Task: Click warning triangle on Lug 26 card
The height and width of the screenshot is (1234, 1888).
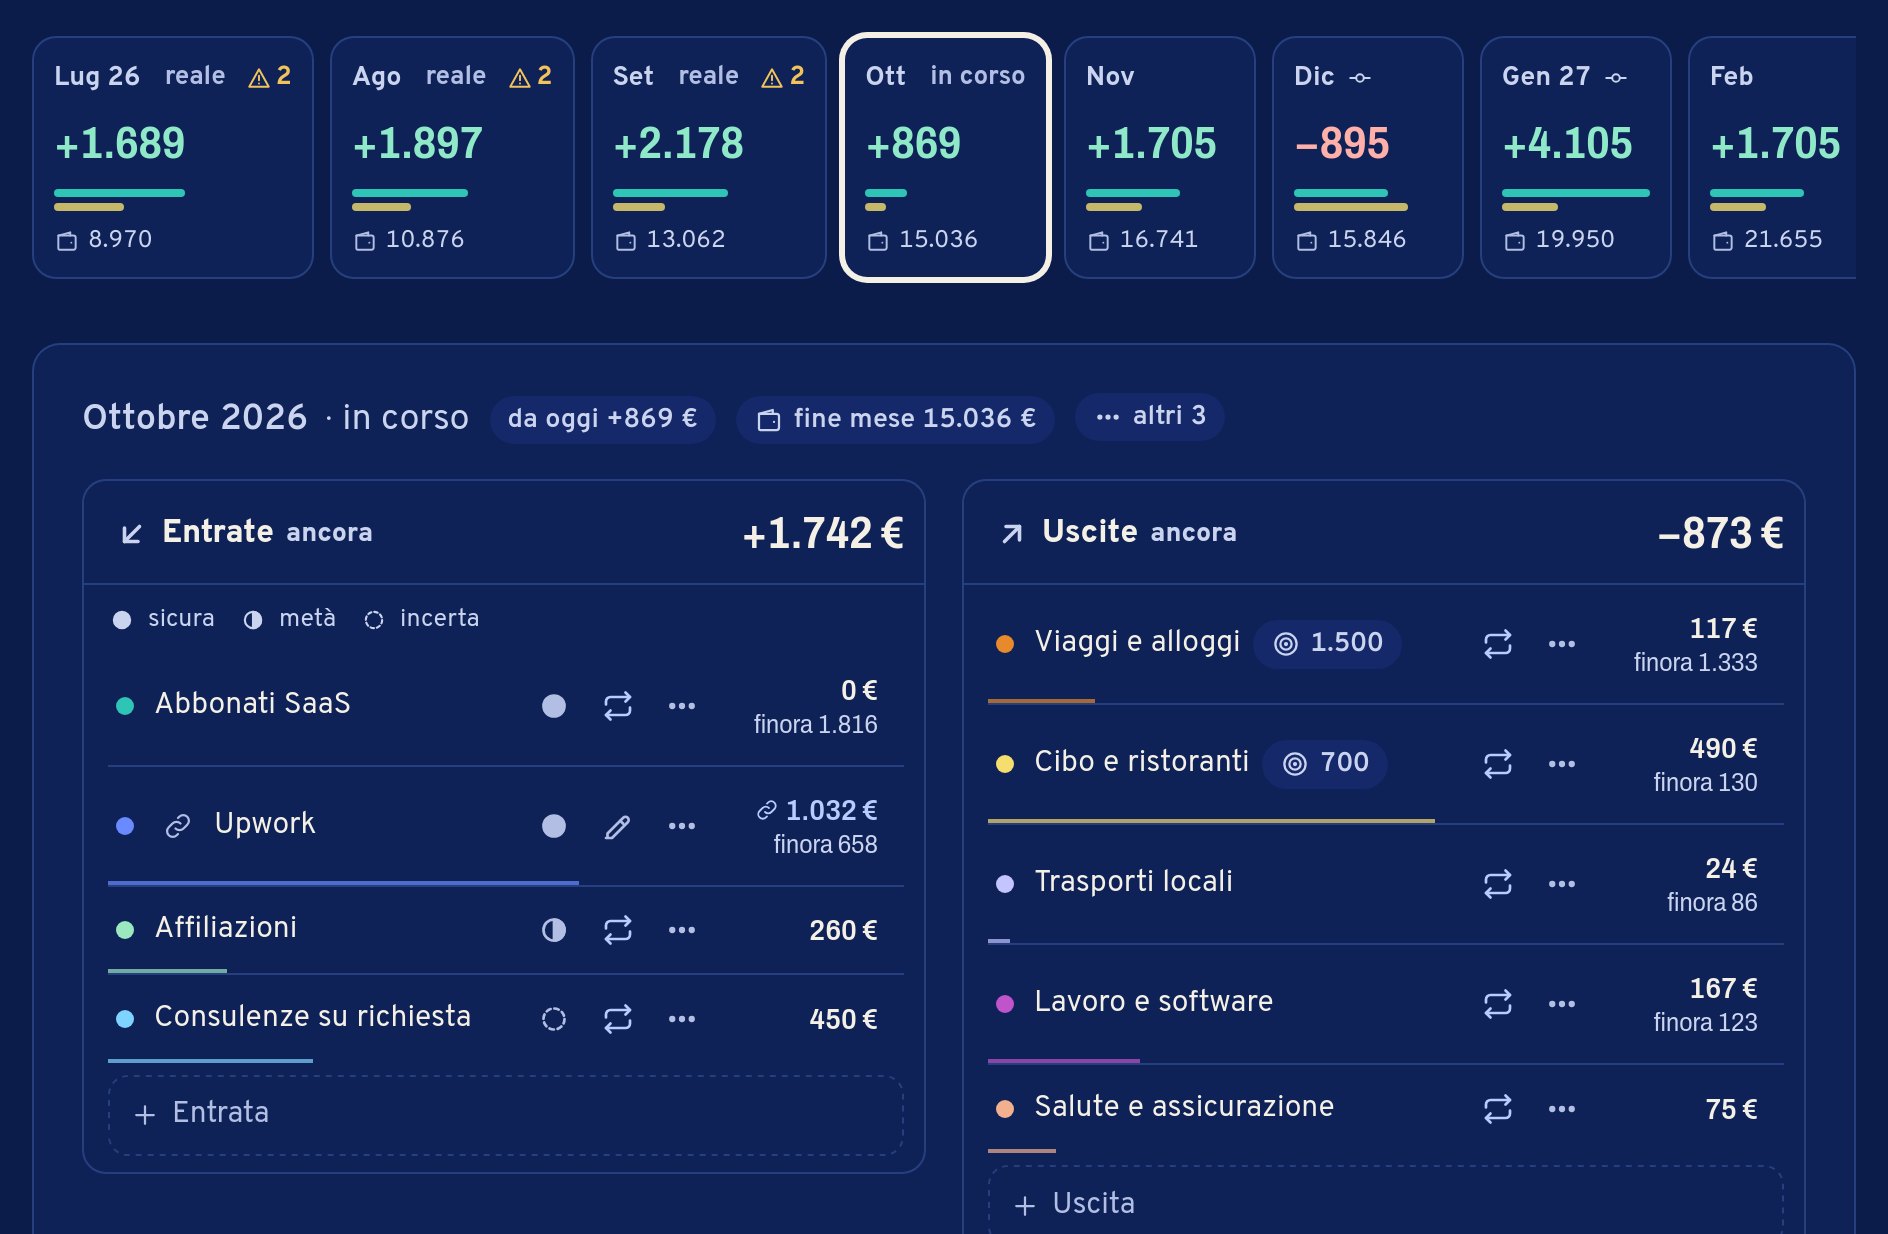Action: 259,77
